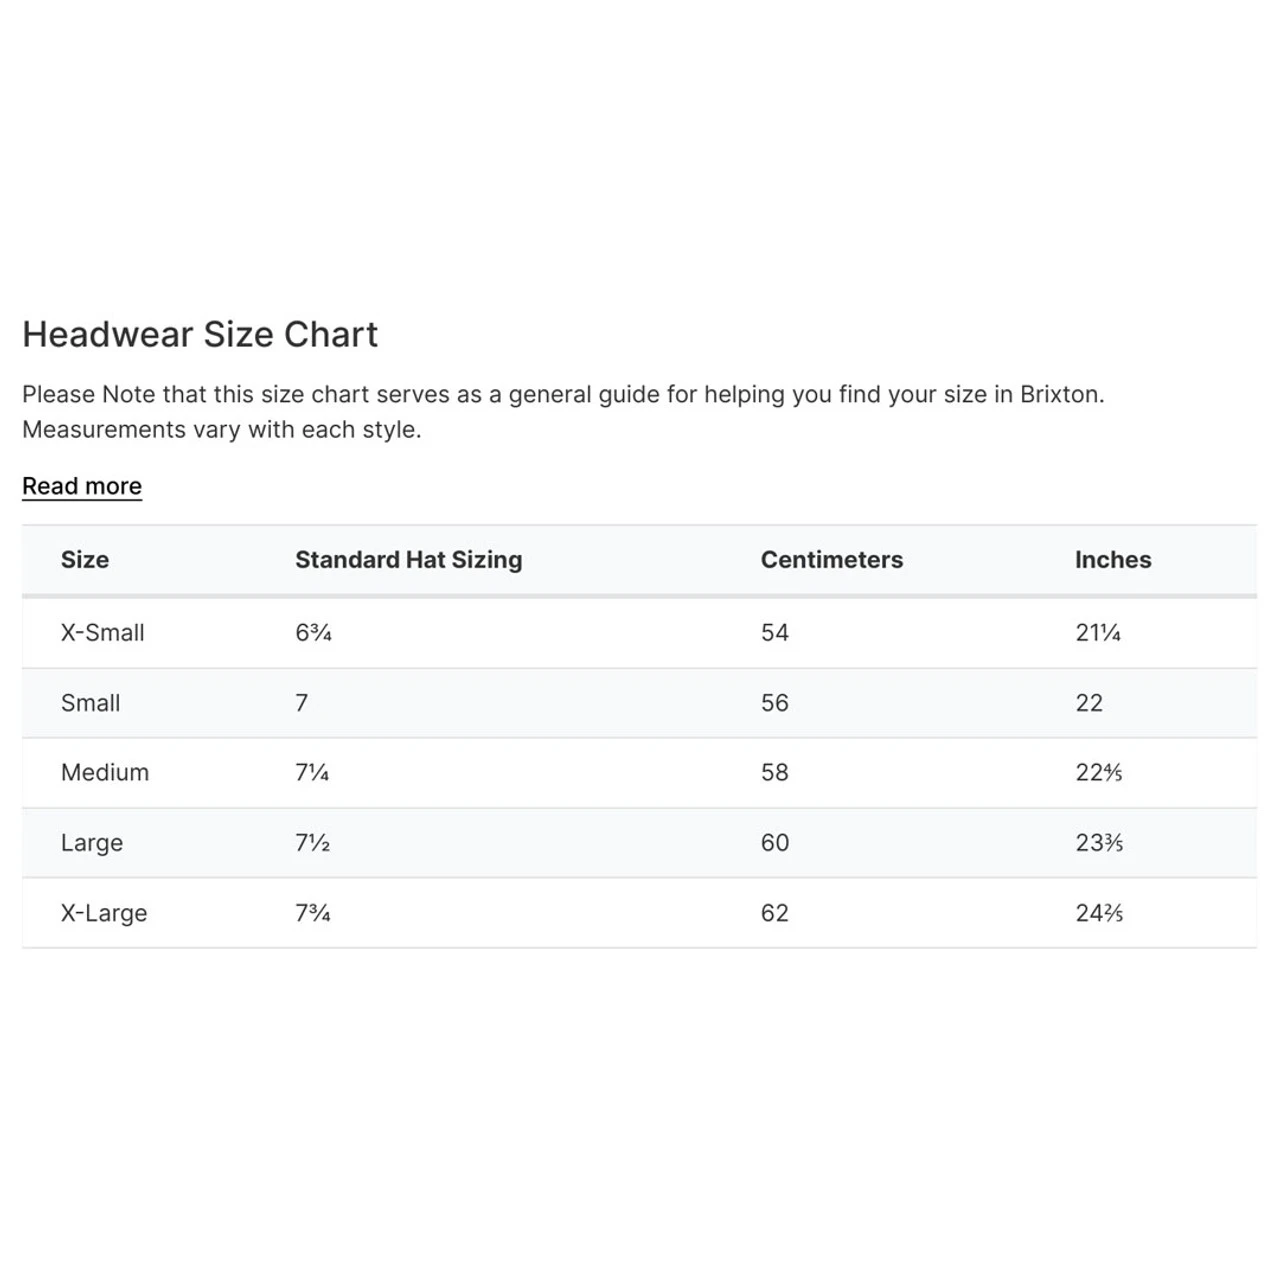Click the Headwear Size Chart heading
Image resolution: width=1280 pixels, height=1280 pixels.
[x=200, y=334]
